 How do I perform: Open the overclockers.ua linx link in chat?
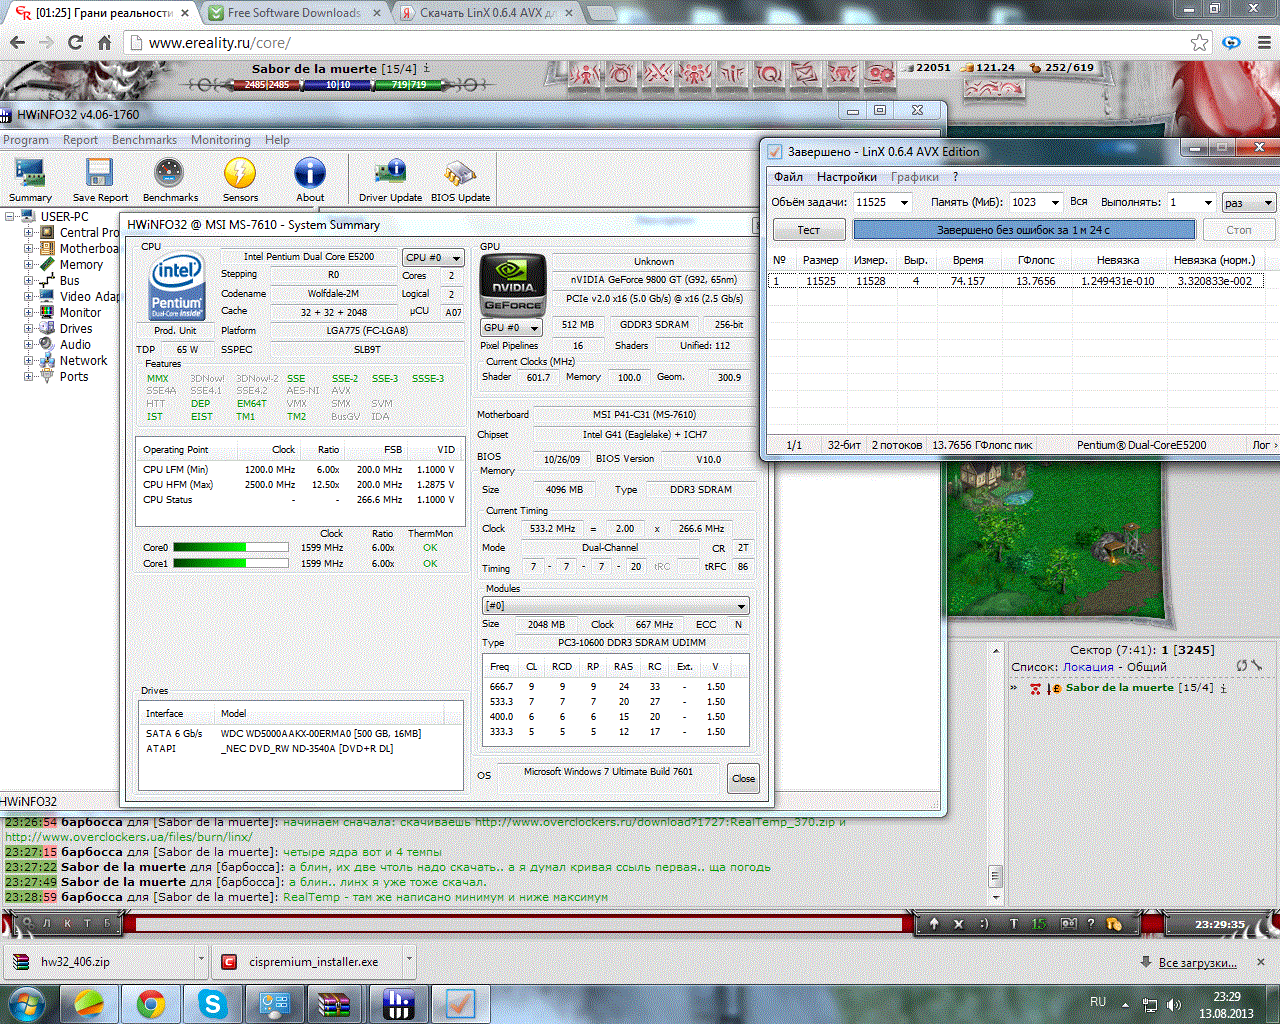(x=128, y=837)
